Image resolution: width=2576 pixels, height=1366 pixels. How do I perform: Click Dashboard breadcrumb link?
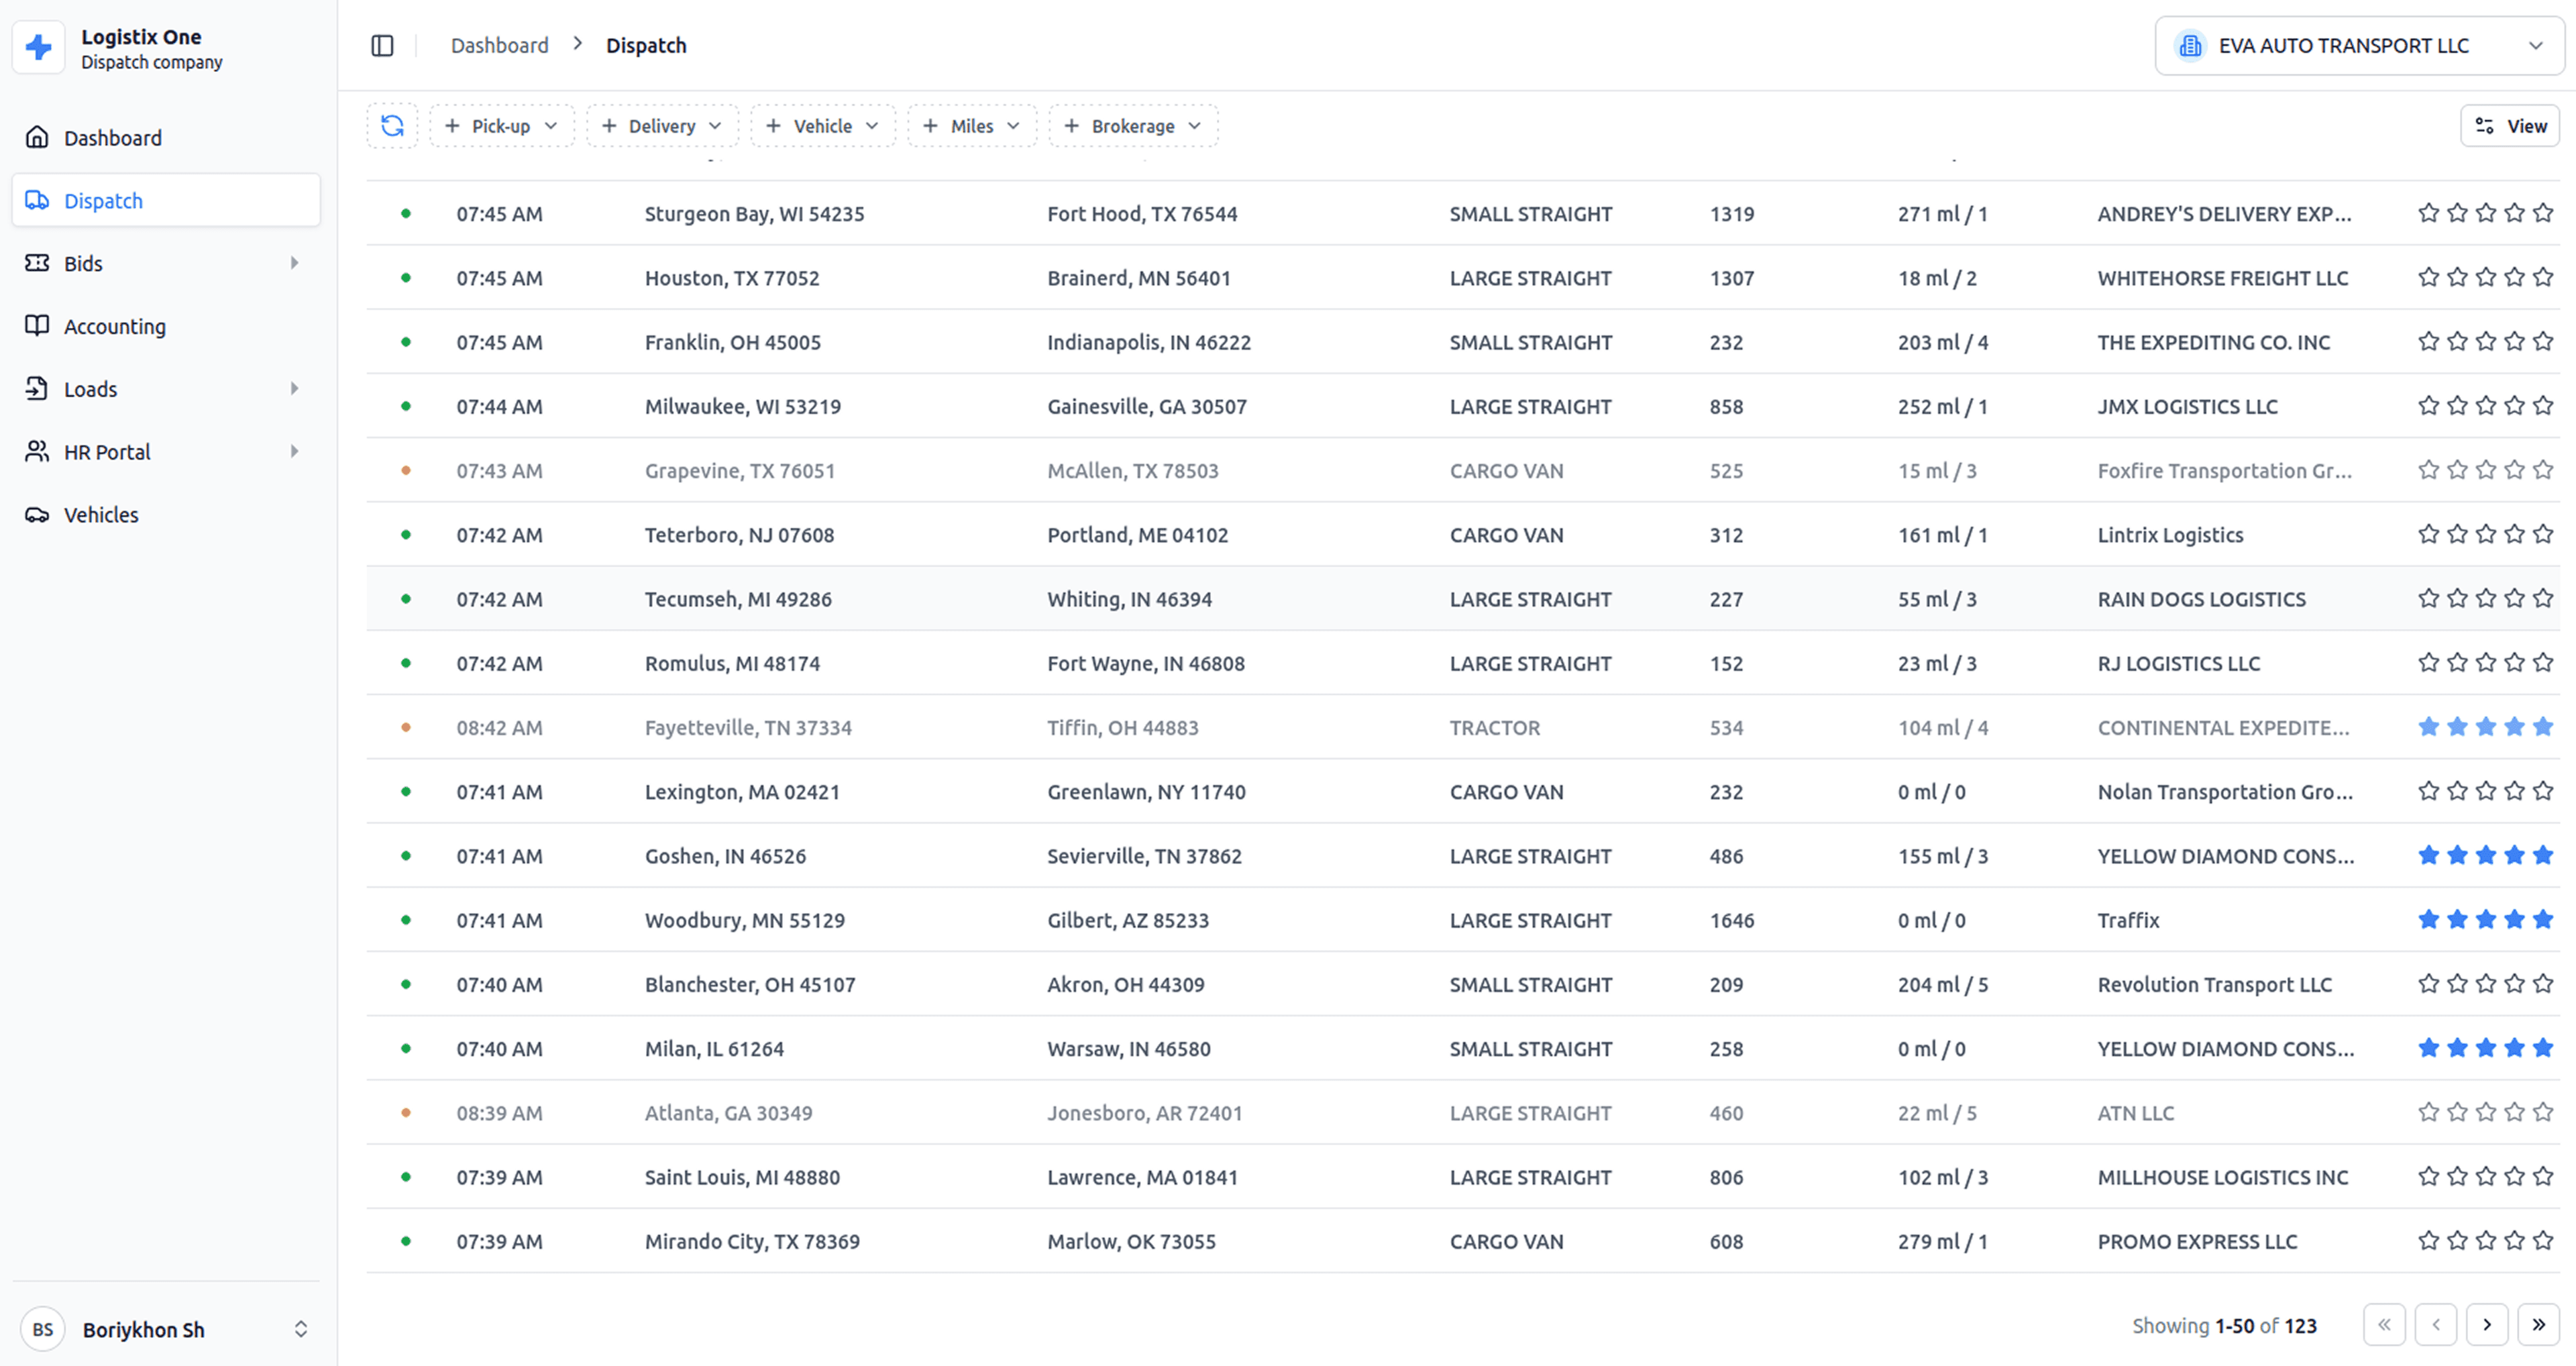499,45
